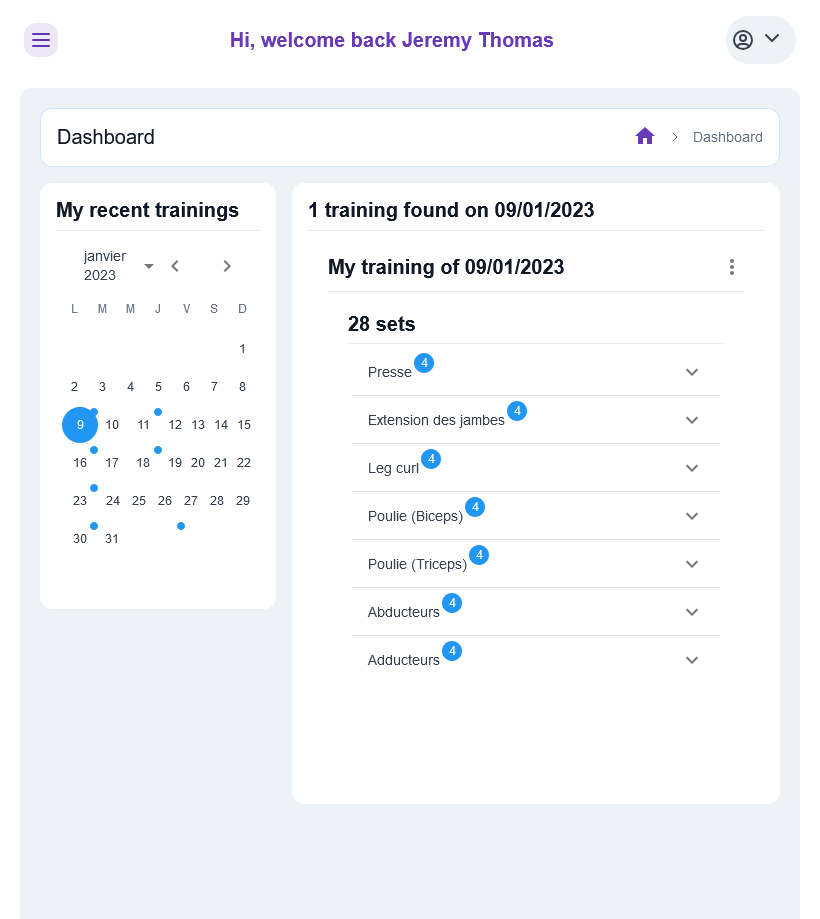Select January 30 on the calendar
Image resolution: width=820 pixels, height=919 pixels.
point(80,539)
